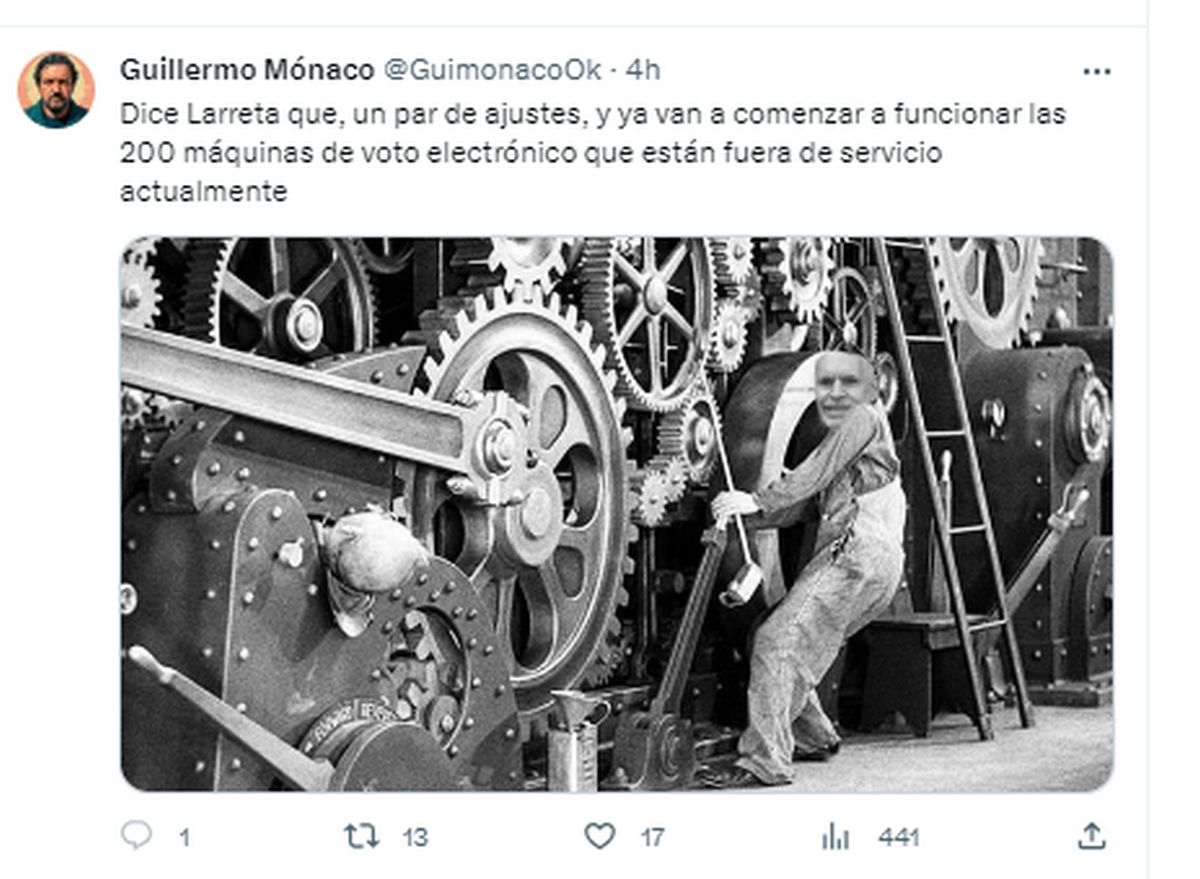Image resolution: width=1200 pixels, height=879 pixels.
Task: Click the reply count 1
Action: [184, 837]
